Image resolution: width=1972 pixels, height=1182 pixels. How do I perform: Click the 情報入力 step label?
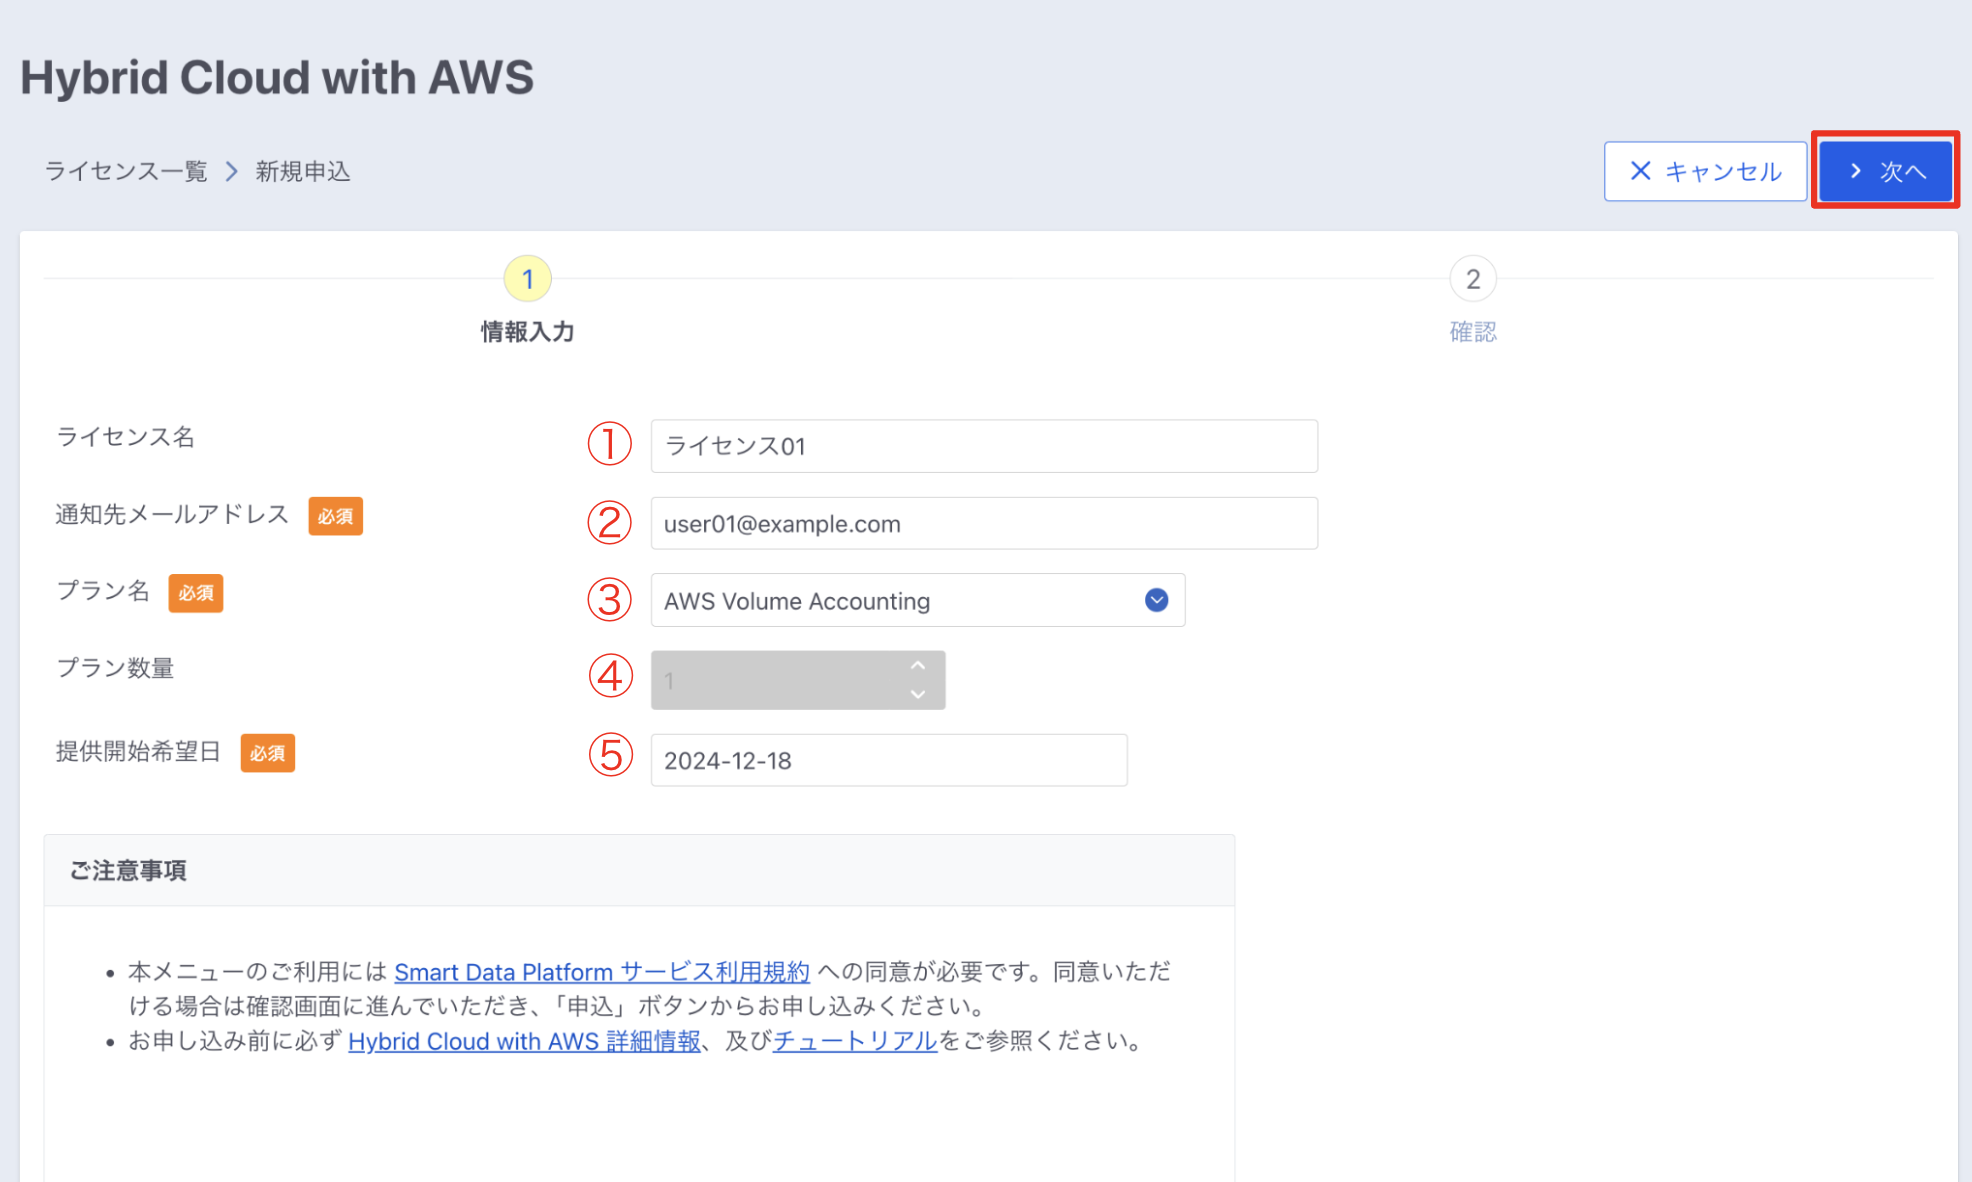528,332
